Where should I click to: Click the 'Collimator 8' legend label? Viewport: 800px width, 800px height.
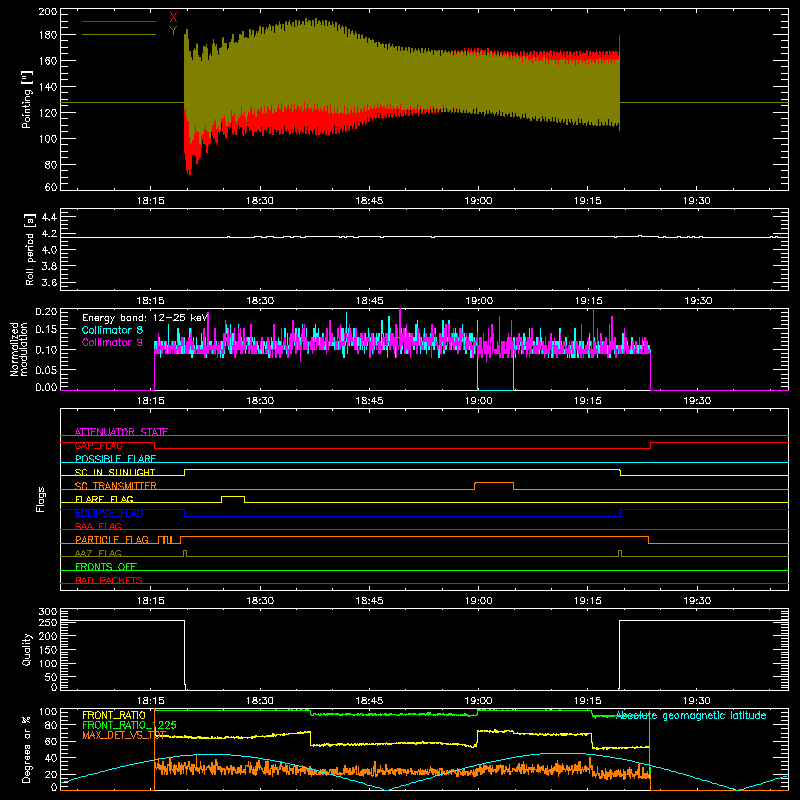(x=112, y=330)
